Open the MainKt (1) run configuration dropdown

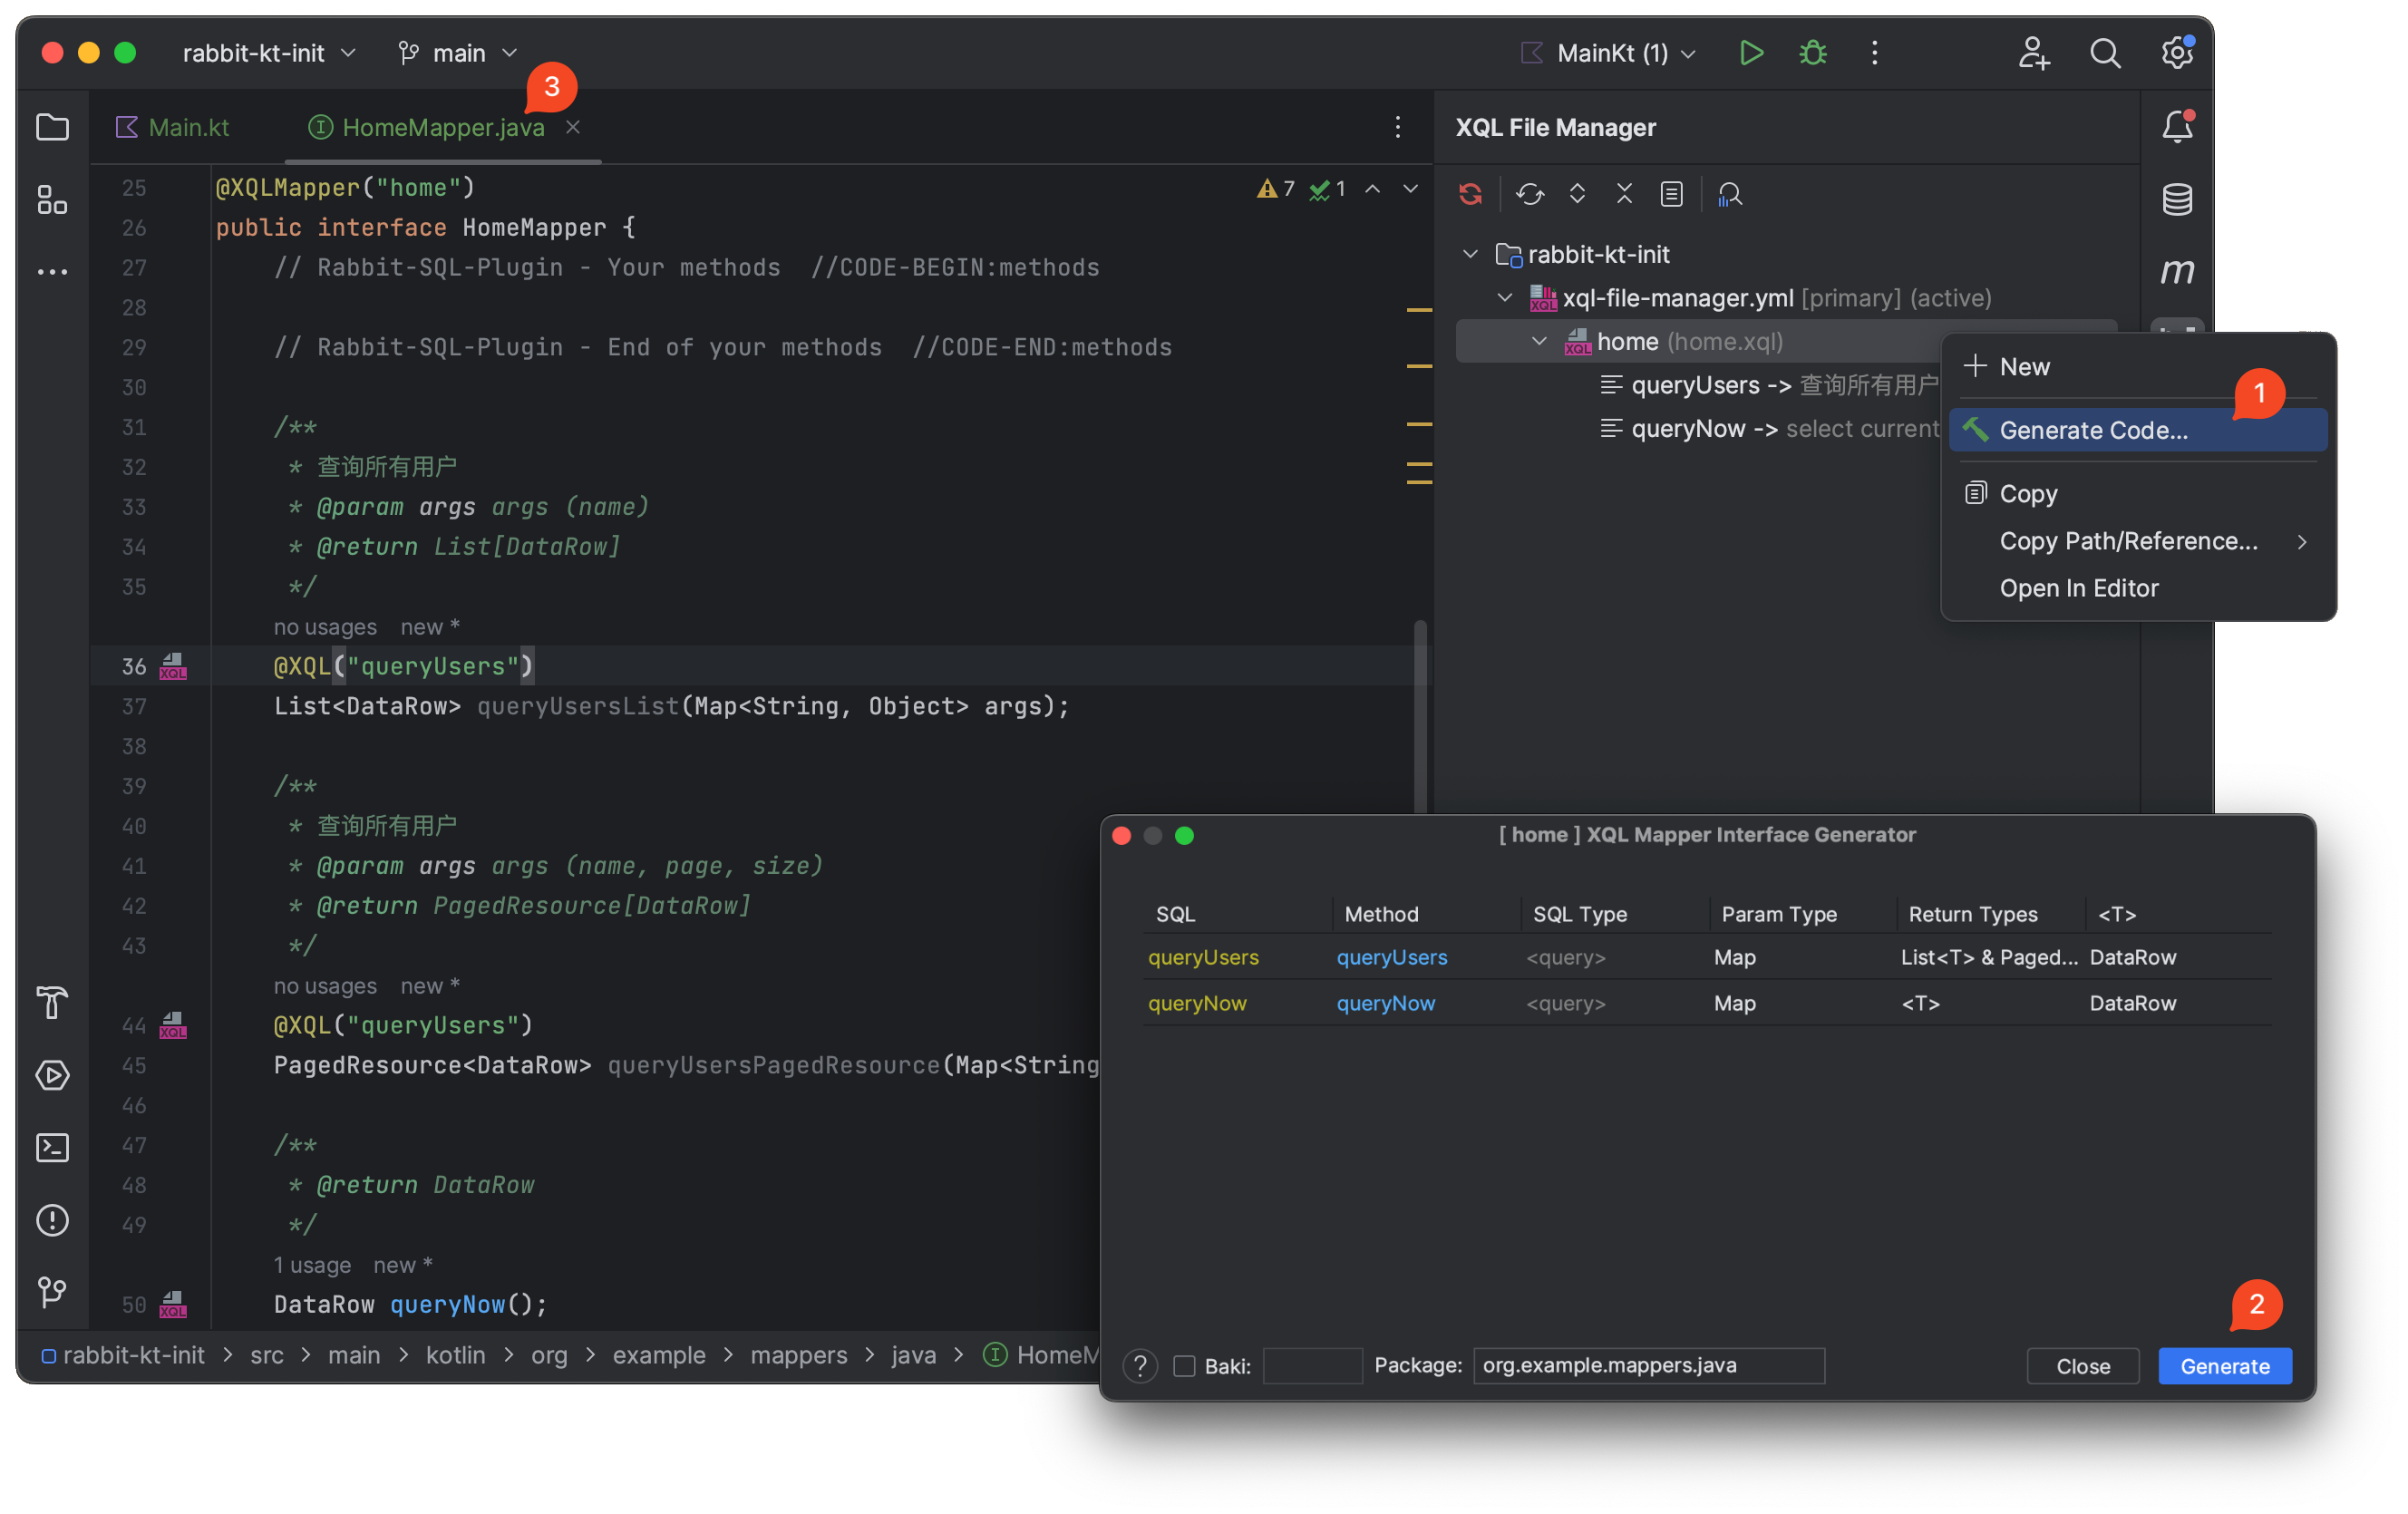[1607, 53]
